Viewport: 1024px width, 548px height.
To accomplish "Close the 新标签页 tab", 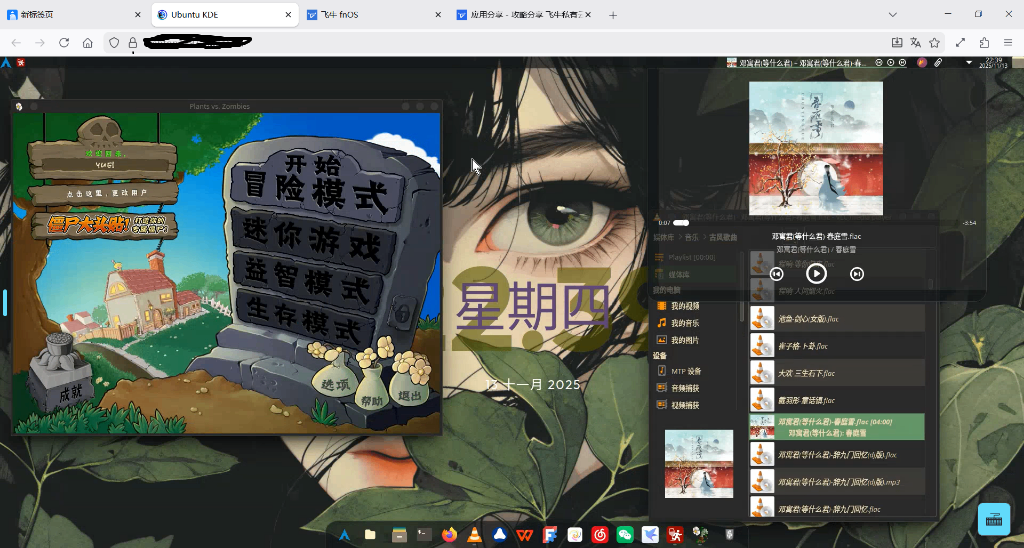I will [138, 14].
